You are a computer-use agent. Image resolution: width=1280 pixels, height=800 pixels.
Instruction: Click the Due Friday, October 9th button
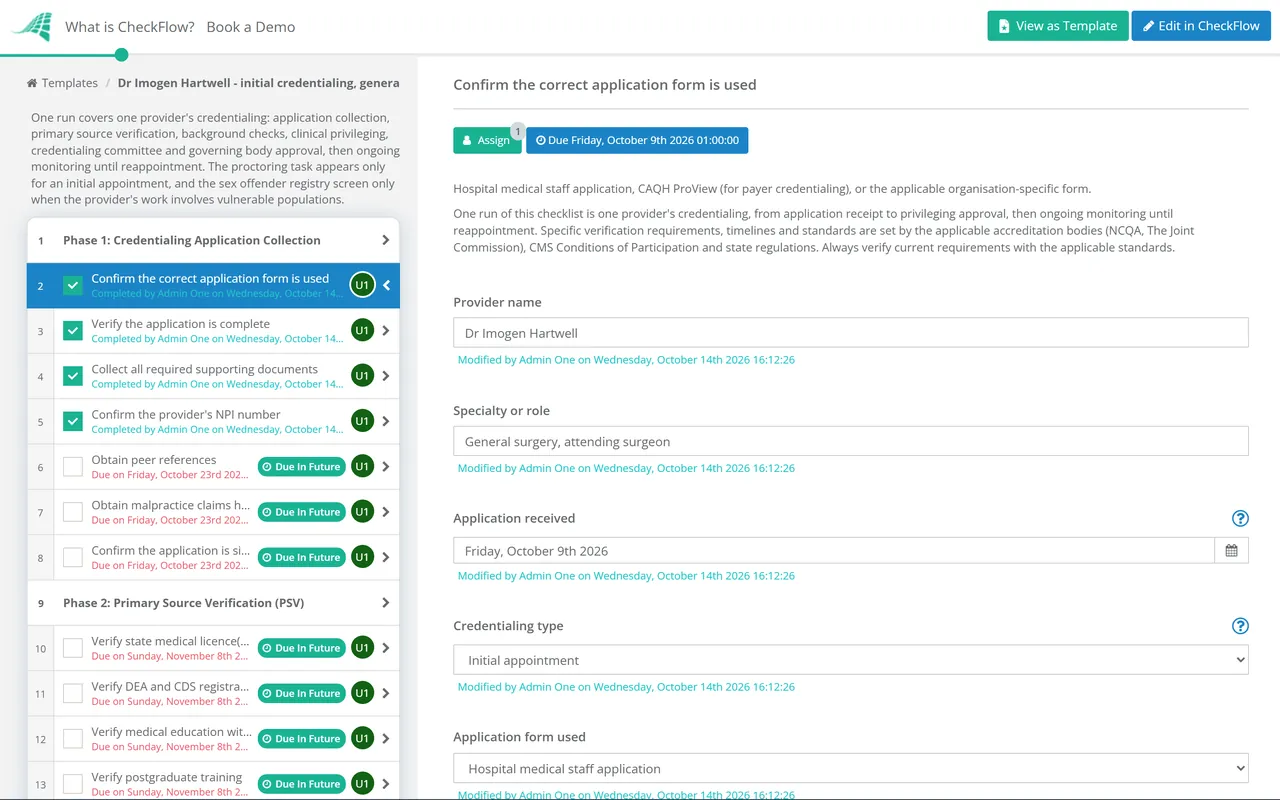[x=637, y=141]
